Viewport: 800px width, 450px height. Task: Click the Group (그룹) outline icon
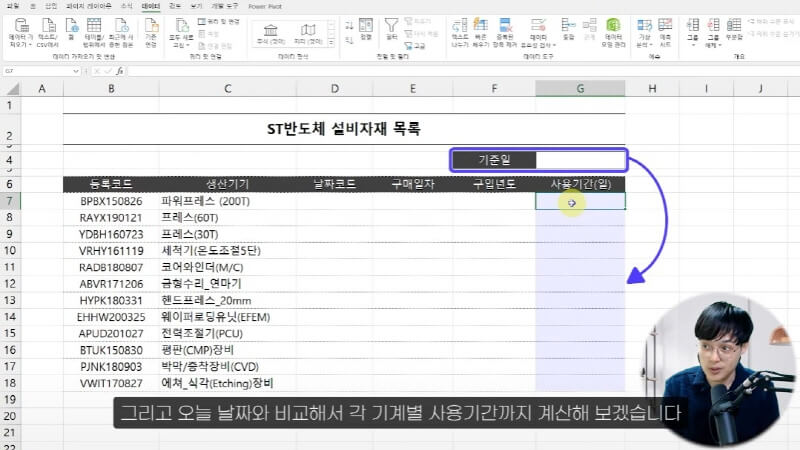(692, 26)
